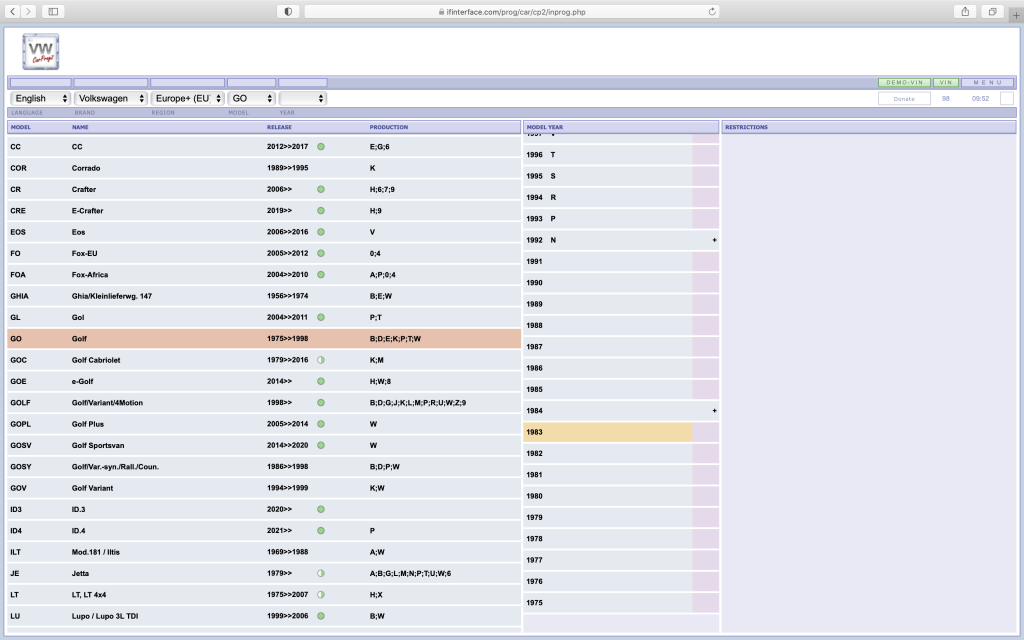Open the empty year dropdown
1024x640 pixels.
point(302,98)
